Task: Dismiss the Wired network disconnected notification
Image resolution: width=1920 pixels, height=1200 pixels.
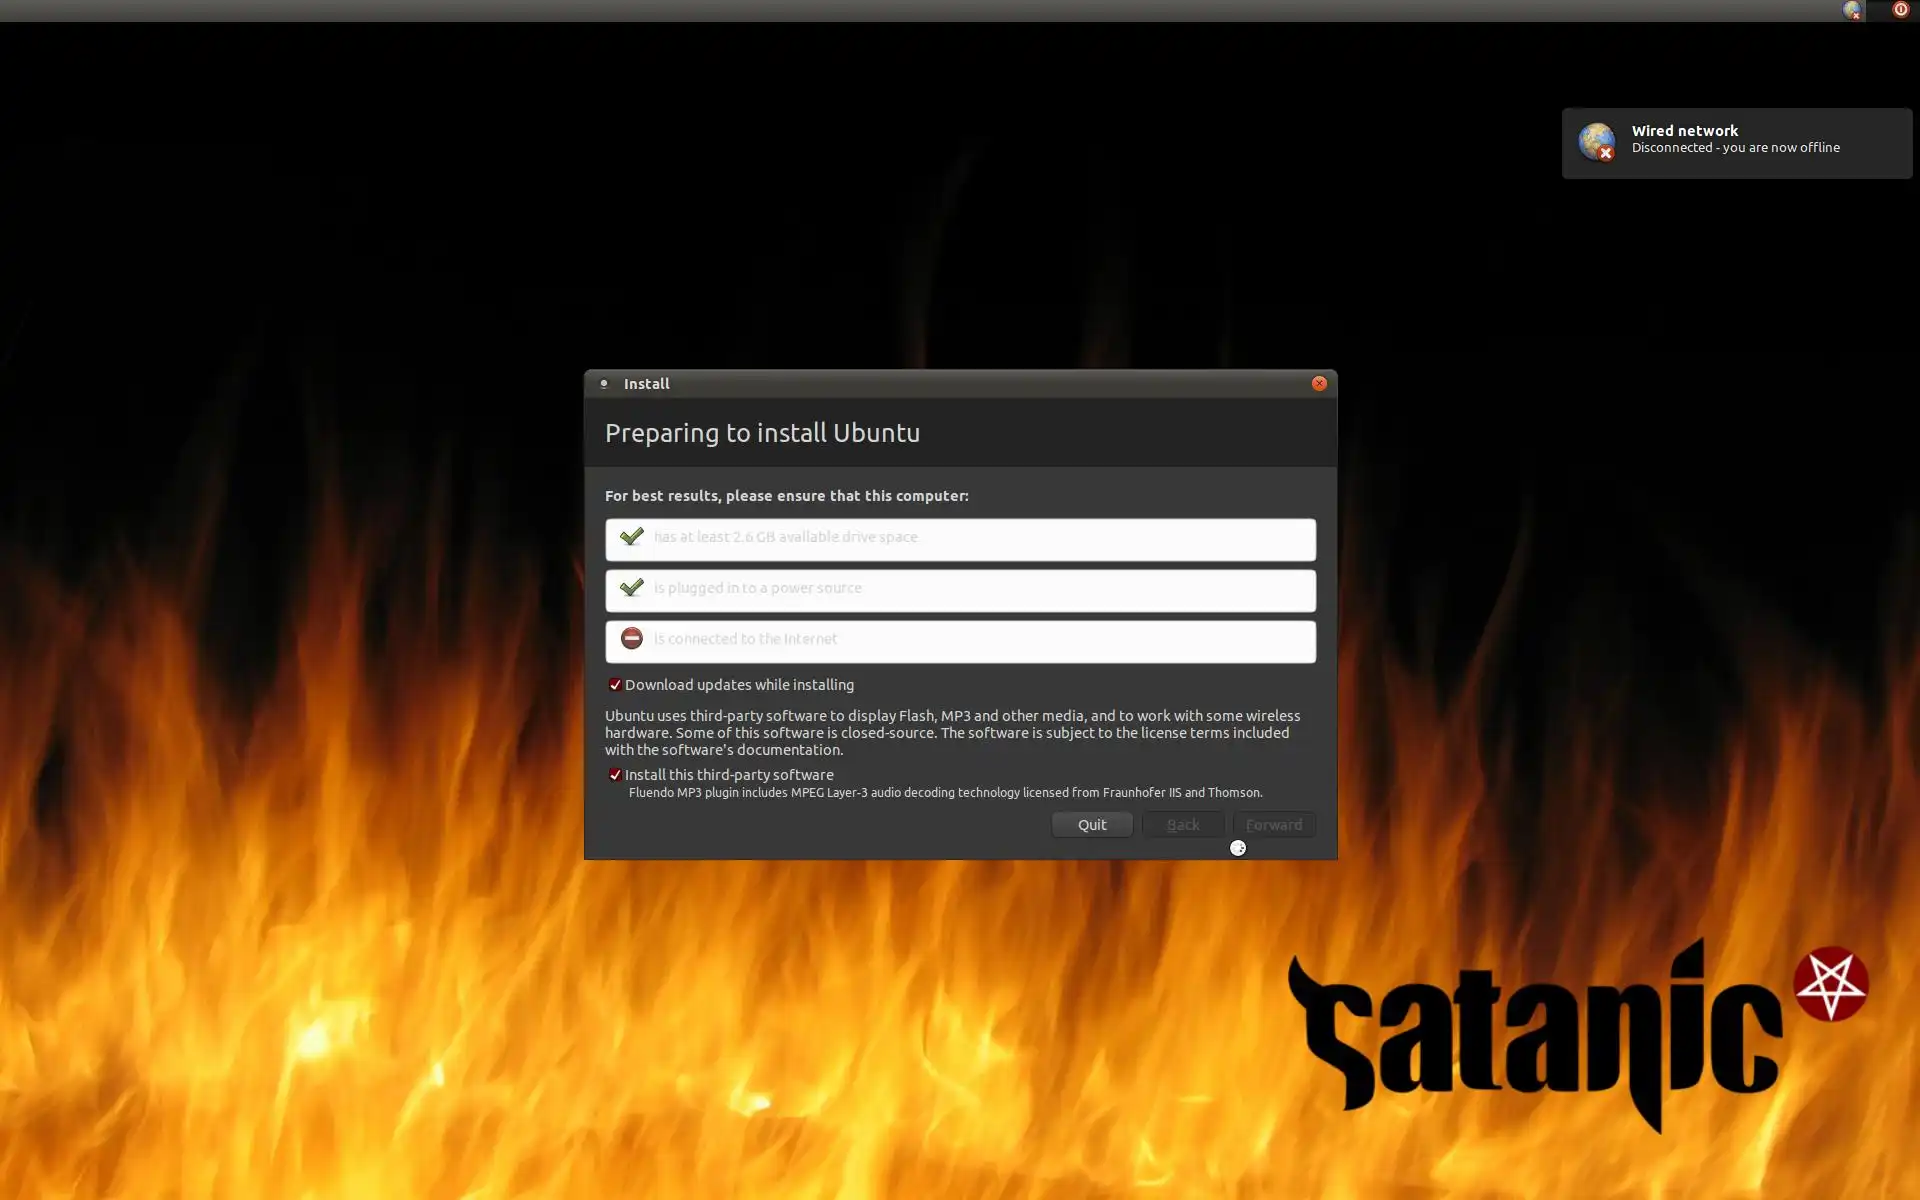Action: (x=1737, y=143)
